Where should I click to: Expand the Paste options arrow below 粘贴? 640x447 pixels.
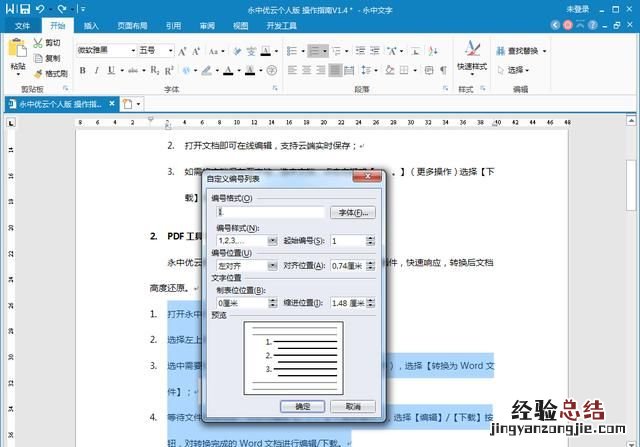point(18,75)
